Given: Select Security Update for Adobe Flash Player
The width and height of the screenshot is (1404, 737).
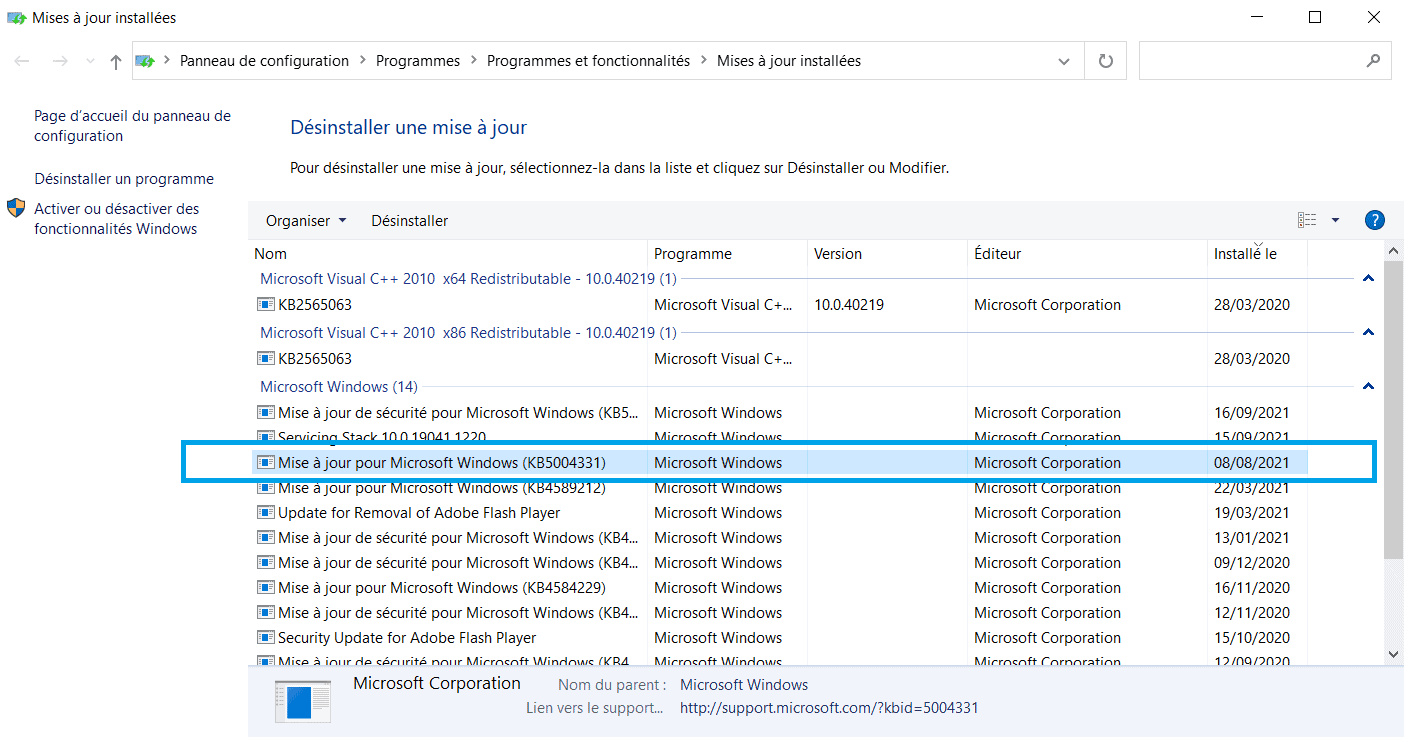Looking at the screenshot, I should pyautogui.click(x=778, y=638).
